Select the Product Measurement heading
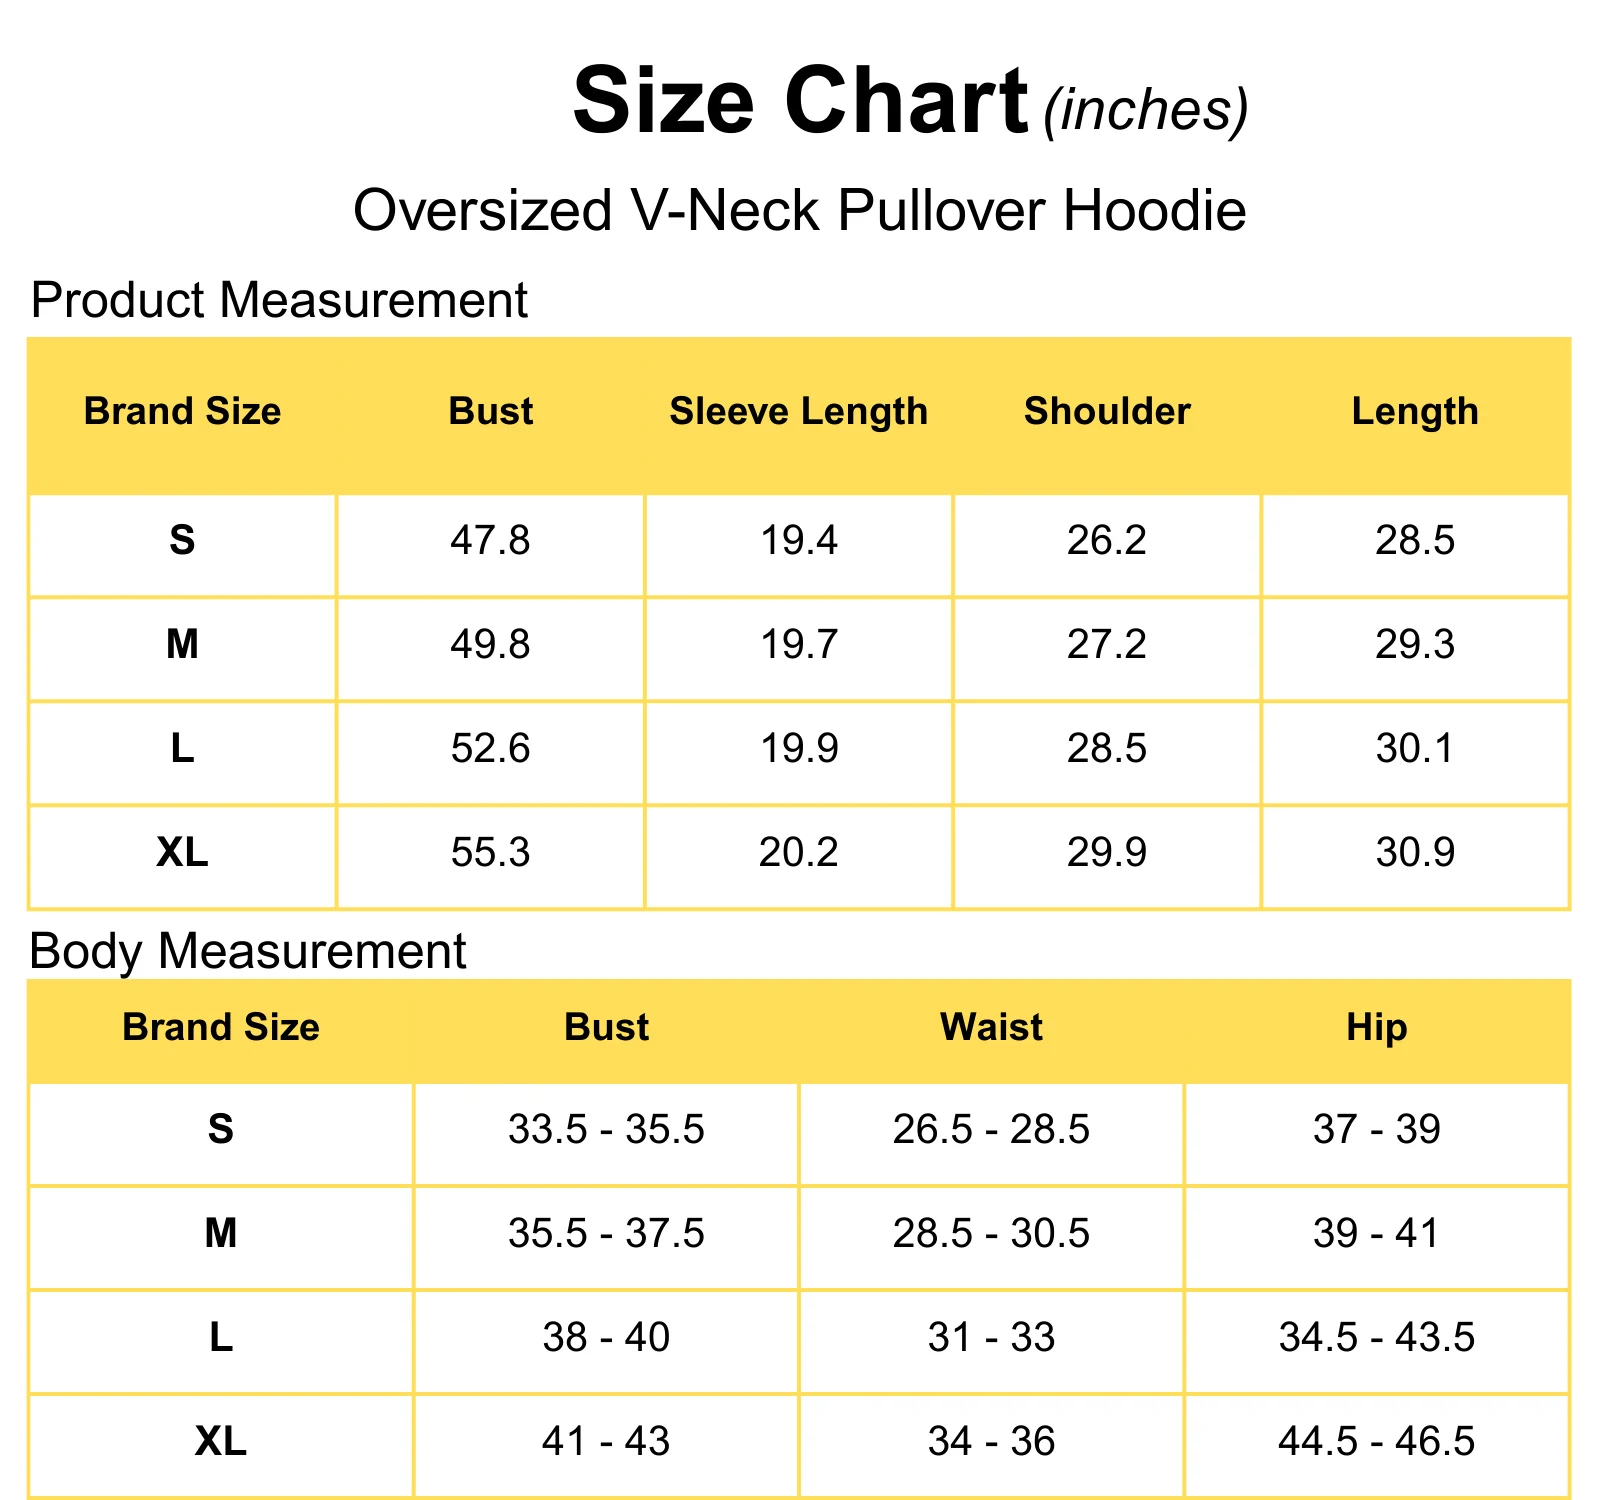 [x=279, y=300]
